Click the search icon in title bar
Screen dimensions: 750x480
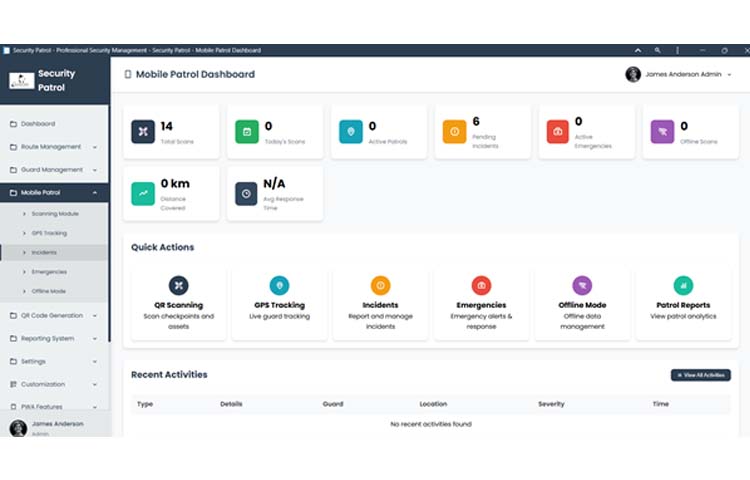pyautogui.click(x=657, y=50)
